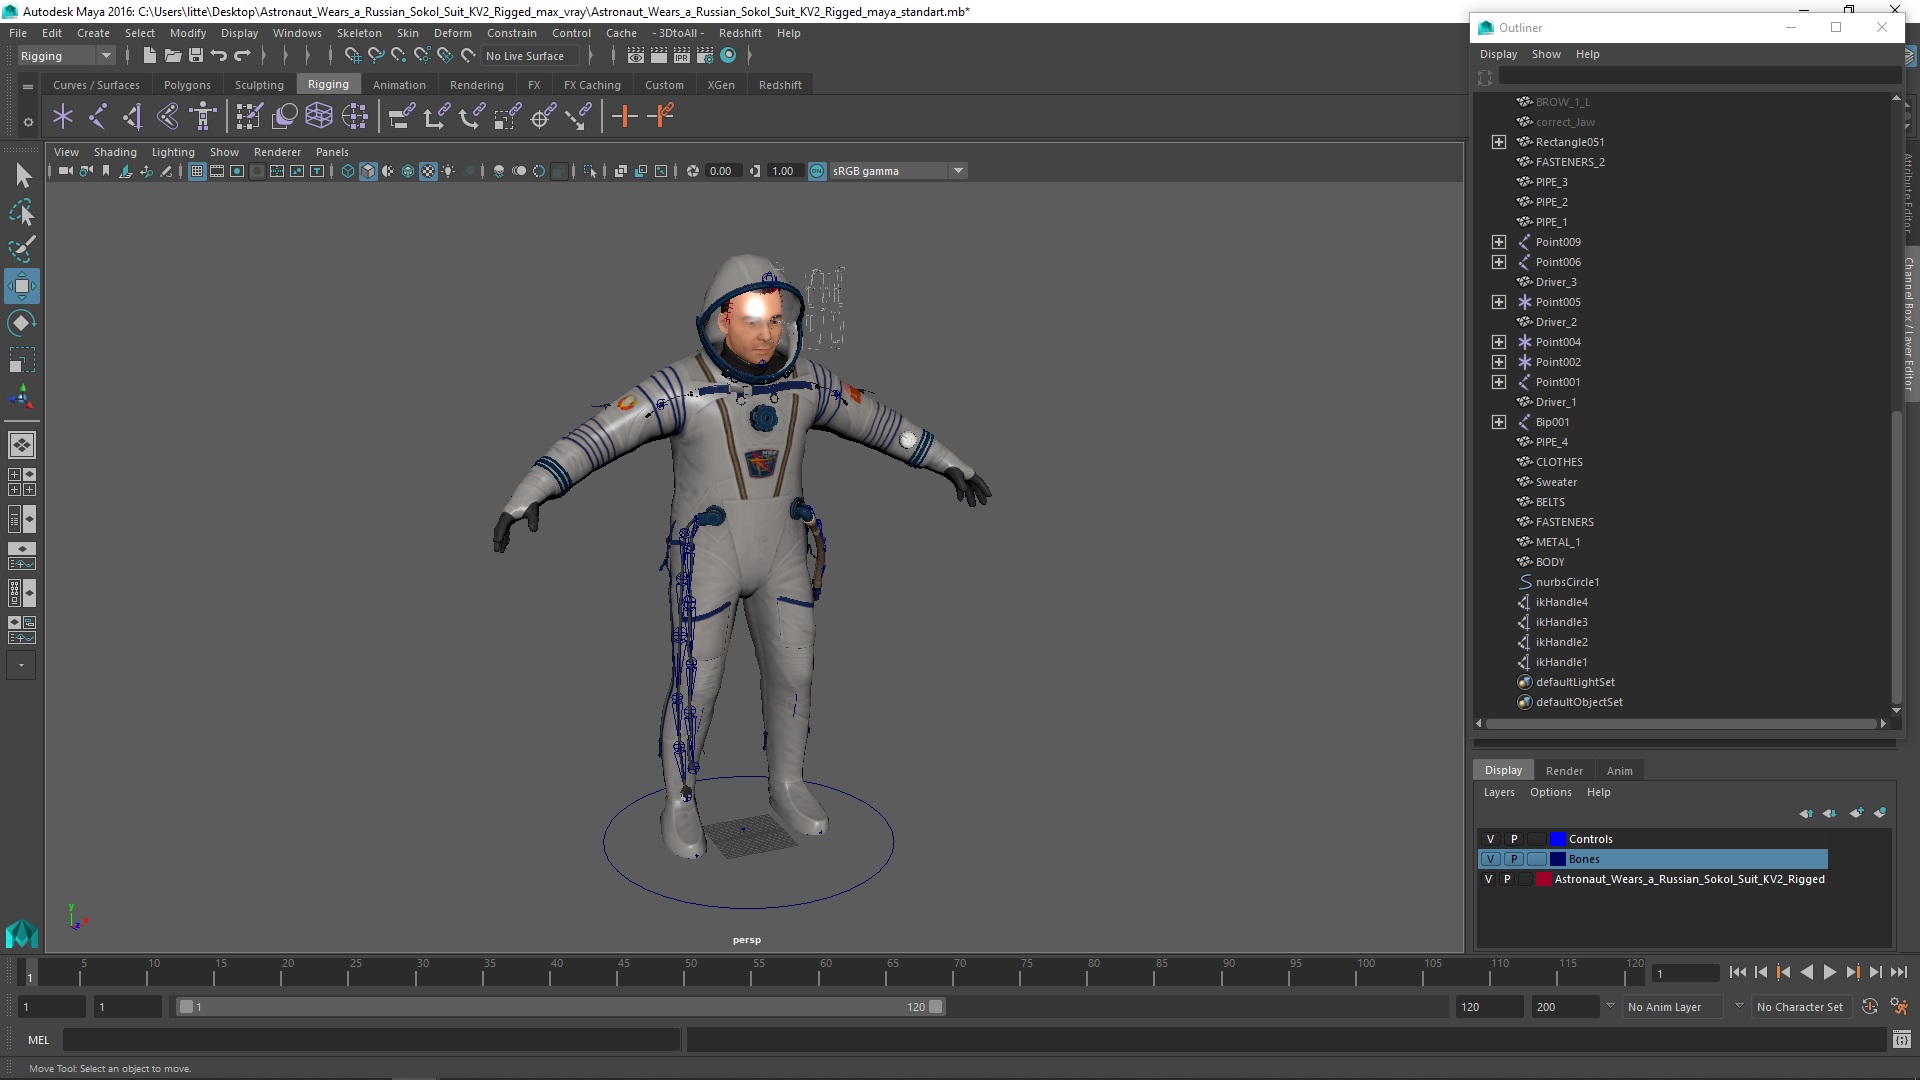The width and height of the screenshot is (1920, 1080).
Task: Toggle visibility V of Astronaut layer
Action: coord(1488,879)
